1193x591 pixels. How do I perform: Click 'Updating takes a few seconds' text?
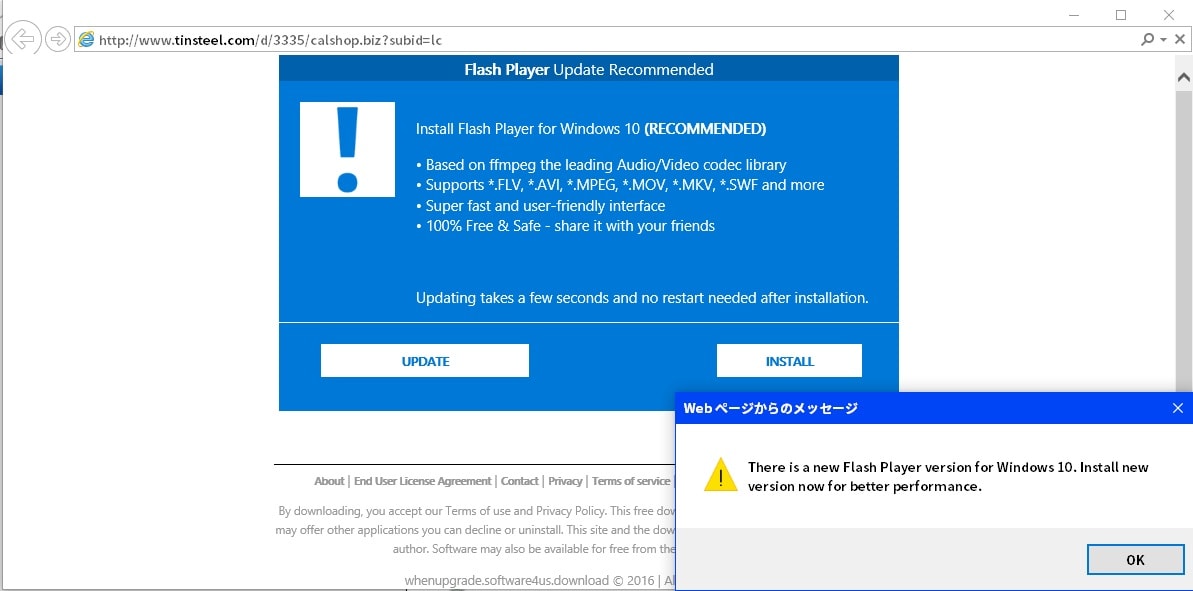642,298
